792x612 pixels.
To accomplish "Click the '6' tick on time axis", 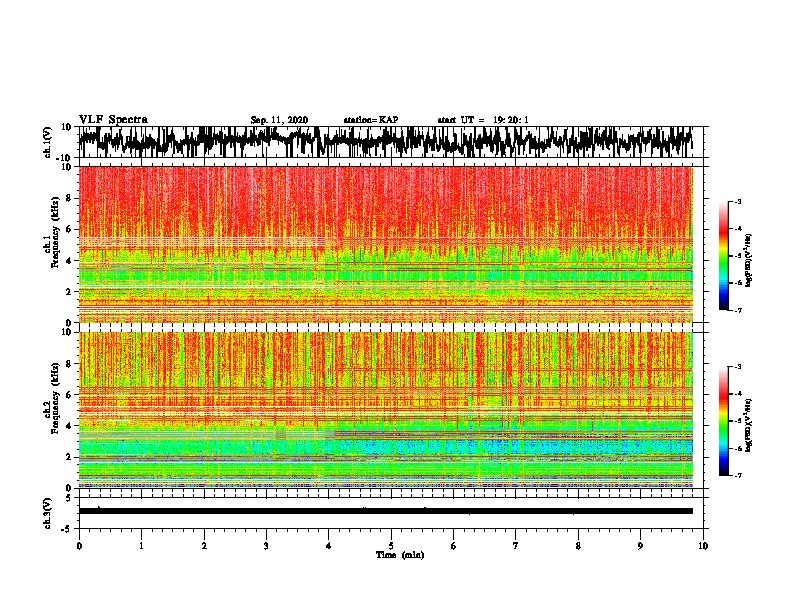I will click(x=454, y=546).
